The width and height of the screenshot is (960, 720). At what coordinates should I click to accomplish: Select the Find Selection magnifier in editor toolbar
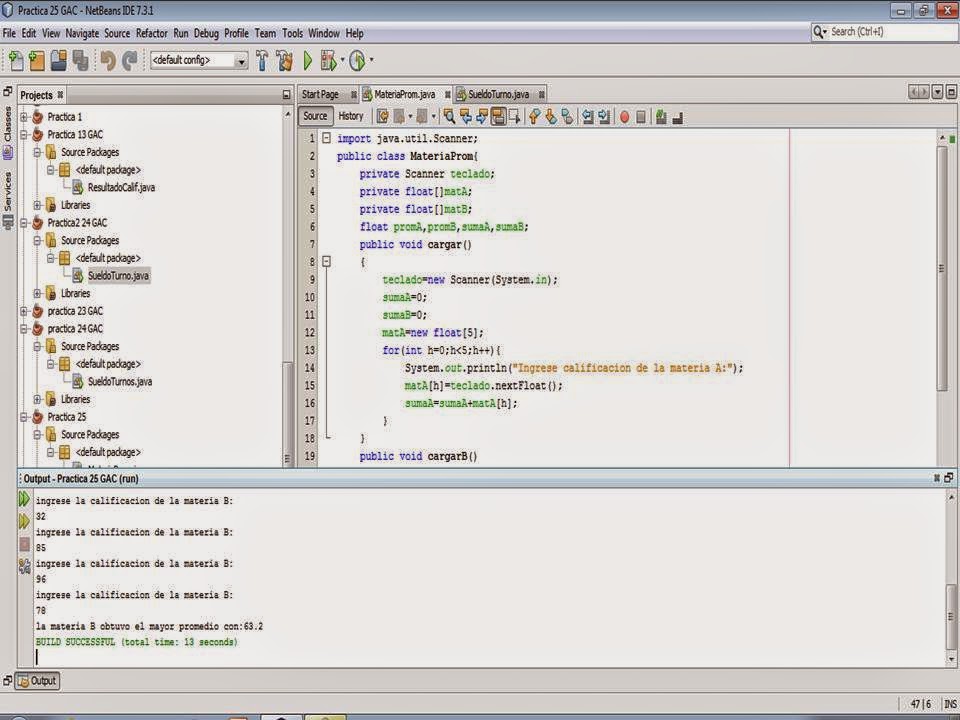point(448,116)
